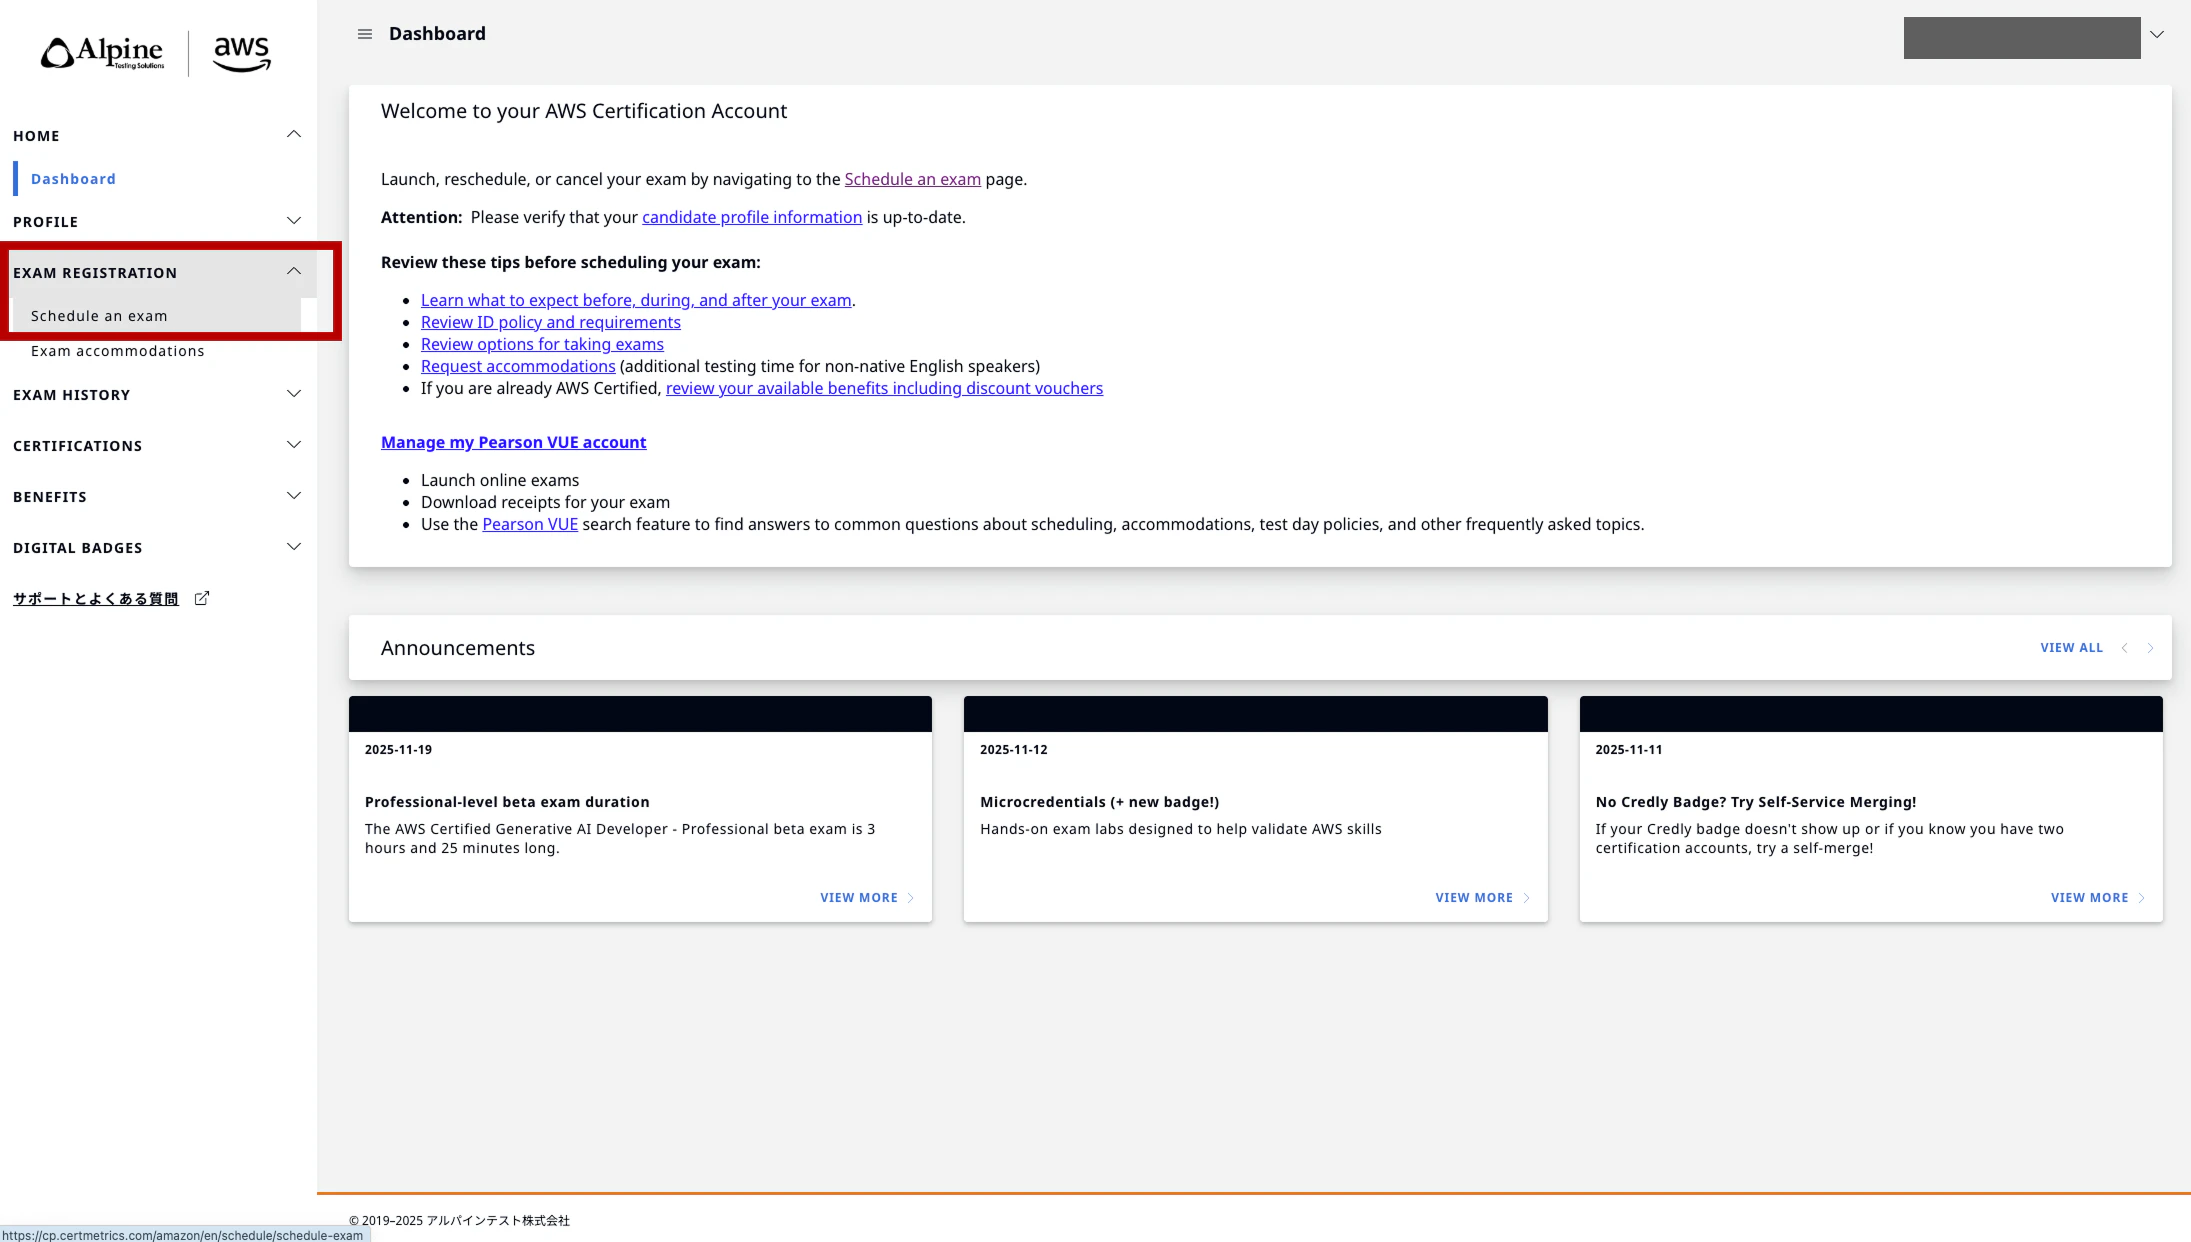The width and height of the screenshot is (2191, 1242).
Task: Open the Pearson VUE search link
Action: (x=530, y=524)
